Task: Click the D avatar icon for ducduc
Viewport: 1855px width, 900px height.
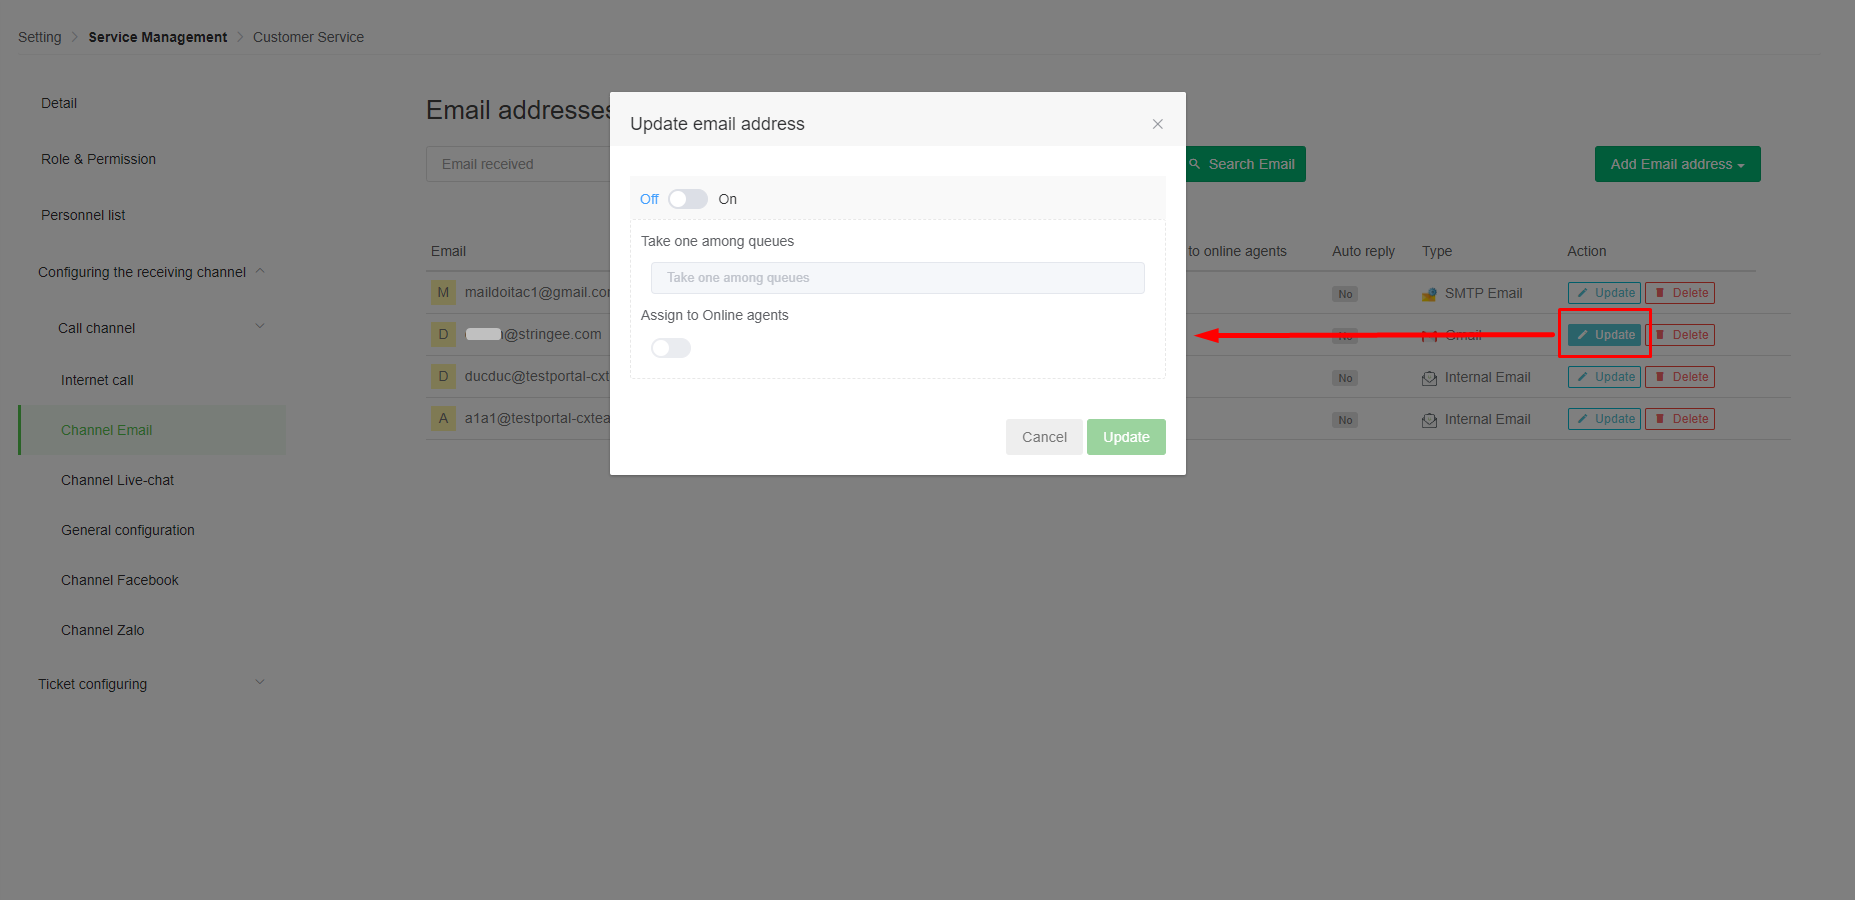Action: (443, 376)
